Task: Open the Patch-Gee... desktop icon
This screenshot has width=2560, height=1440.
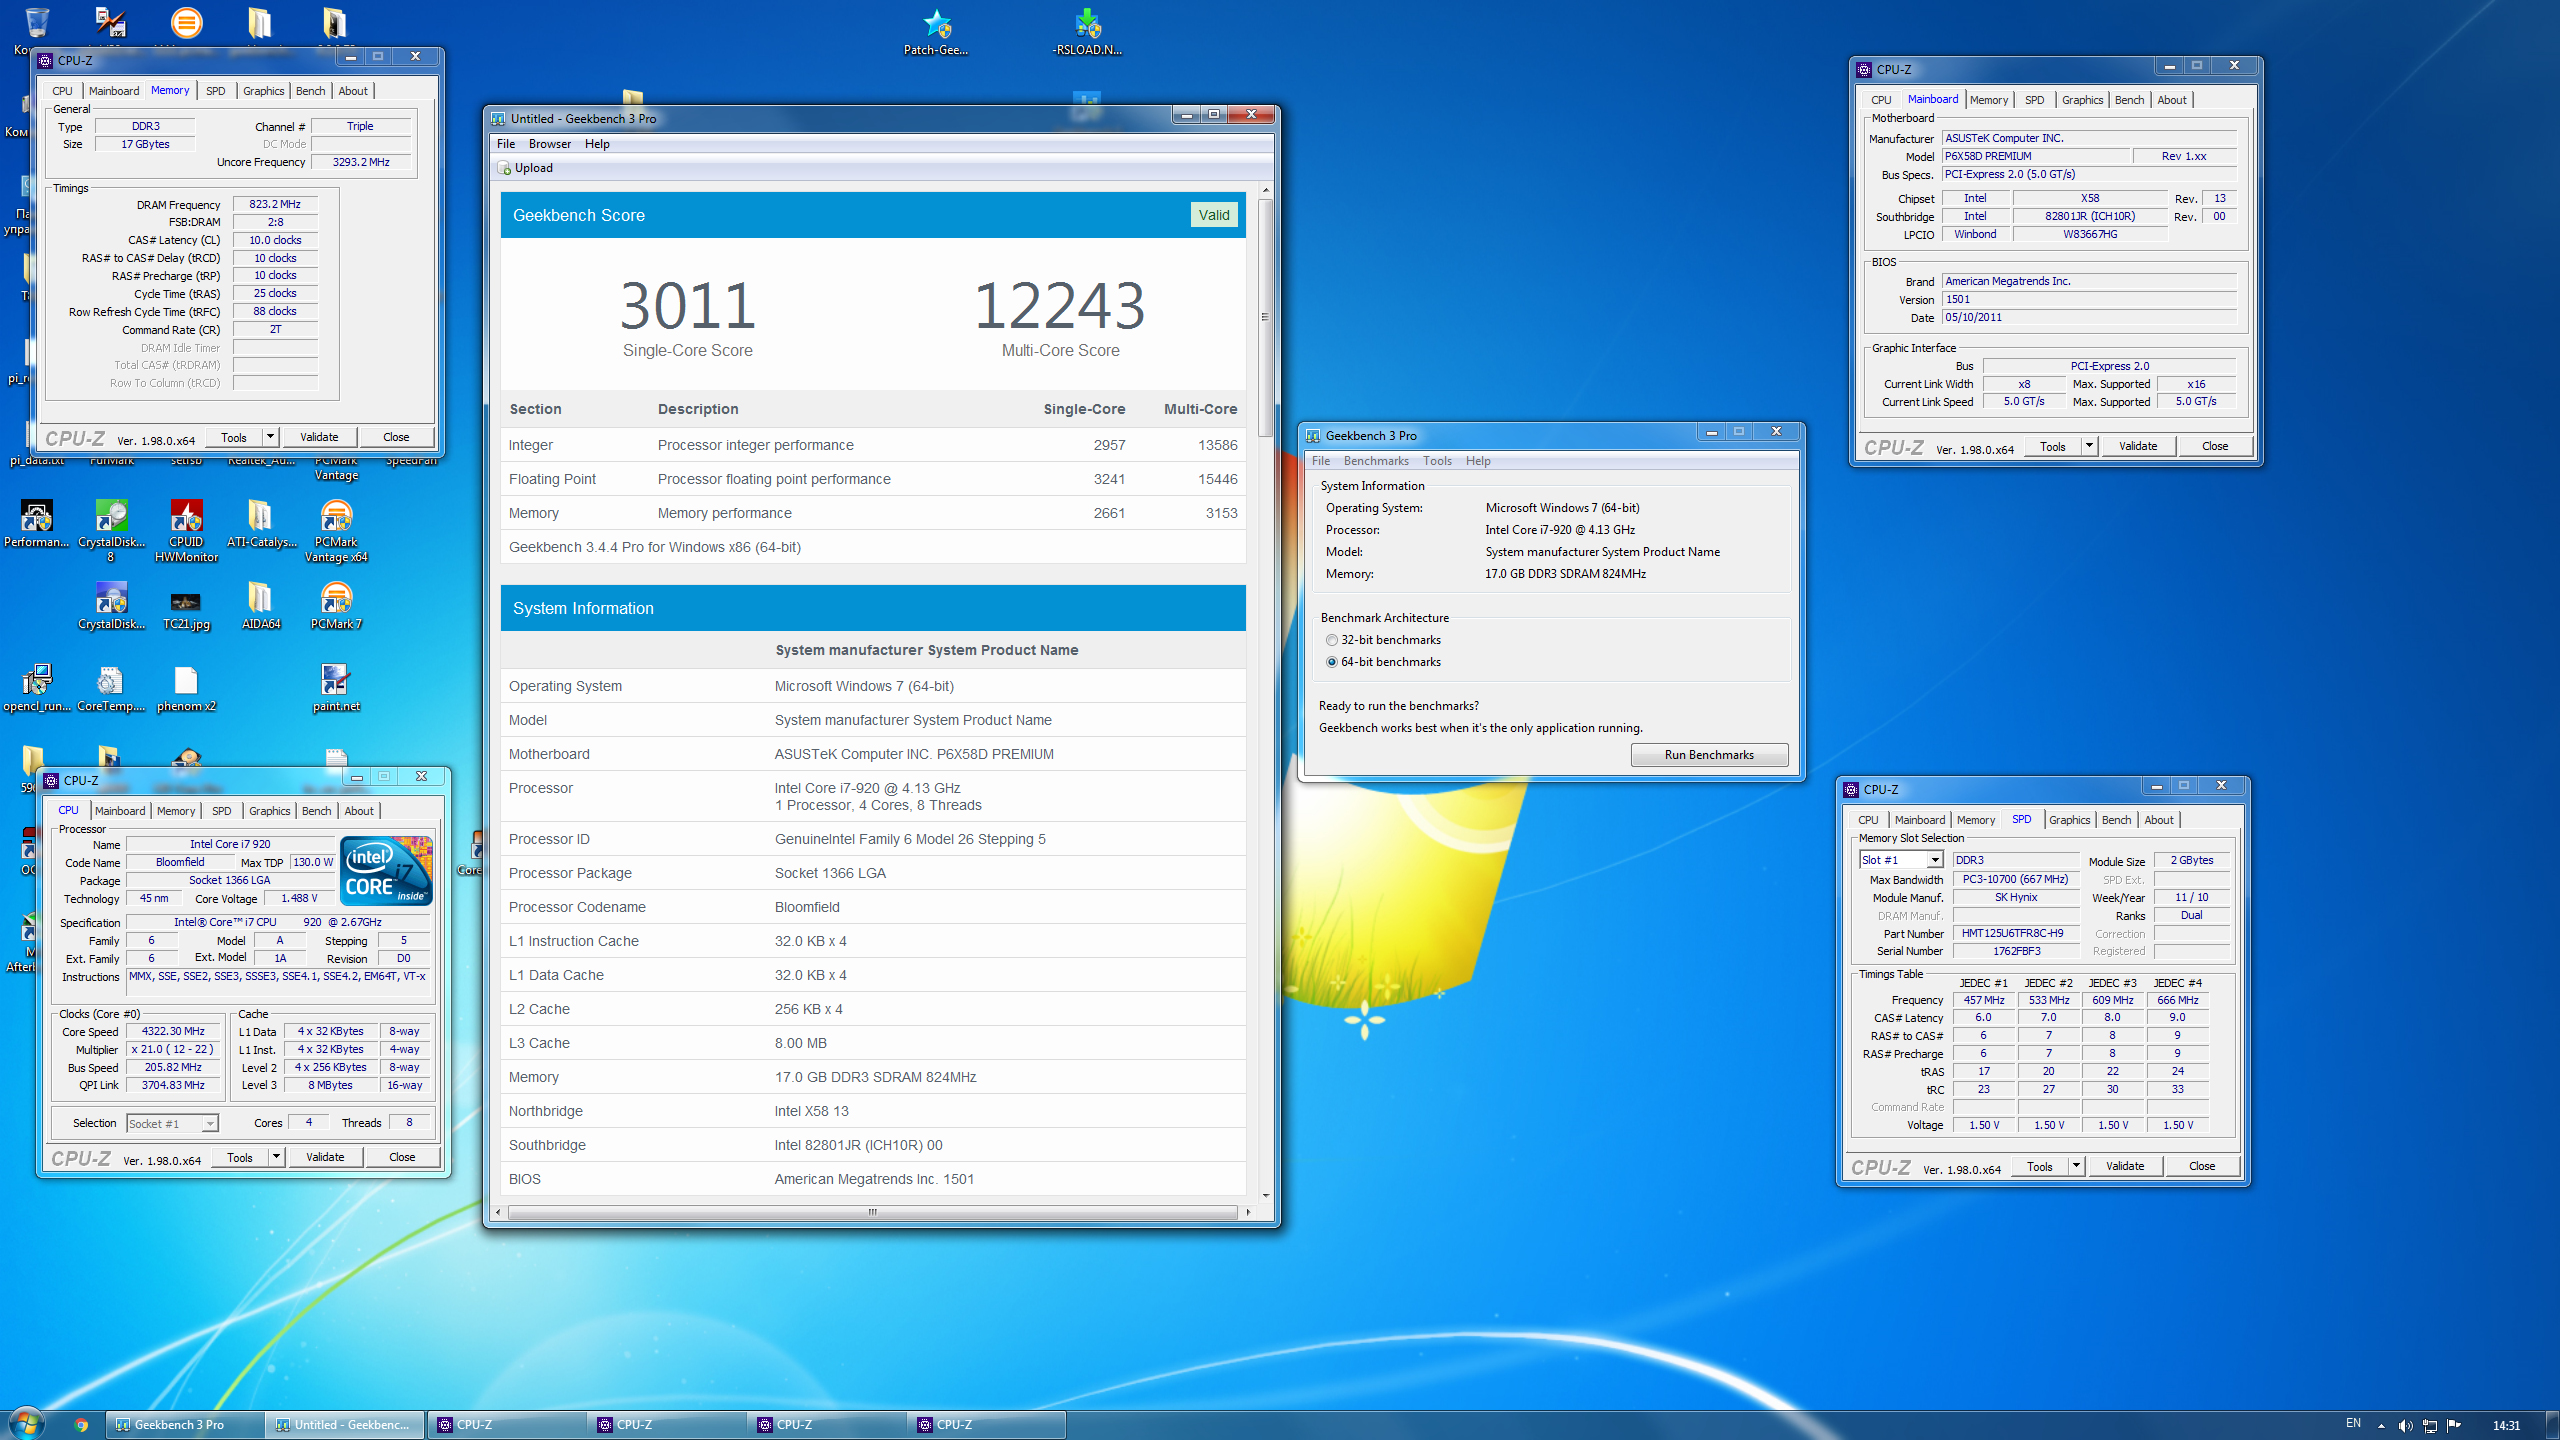Action: pyautogui.click(x=936, y=32)
